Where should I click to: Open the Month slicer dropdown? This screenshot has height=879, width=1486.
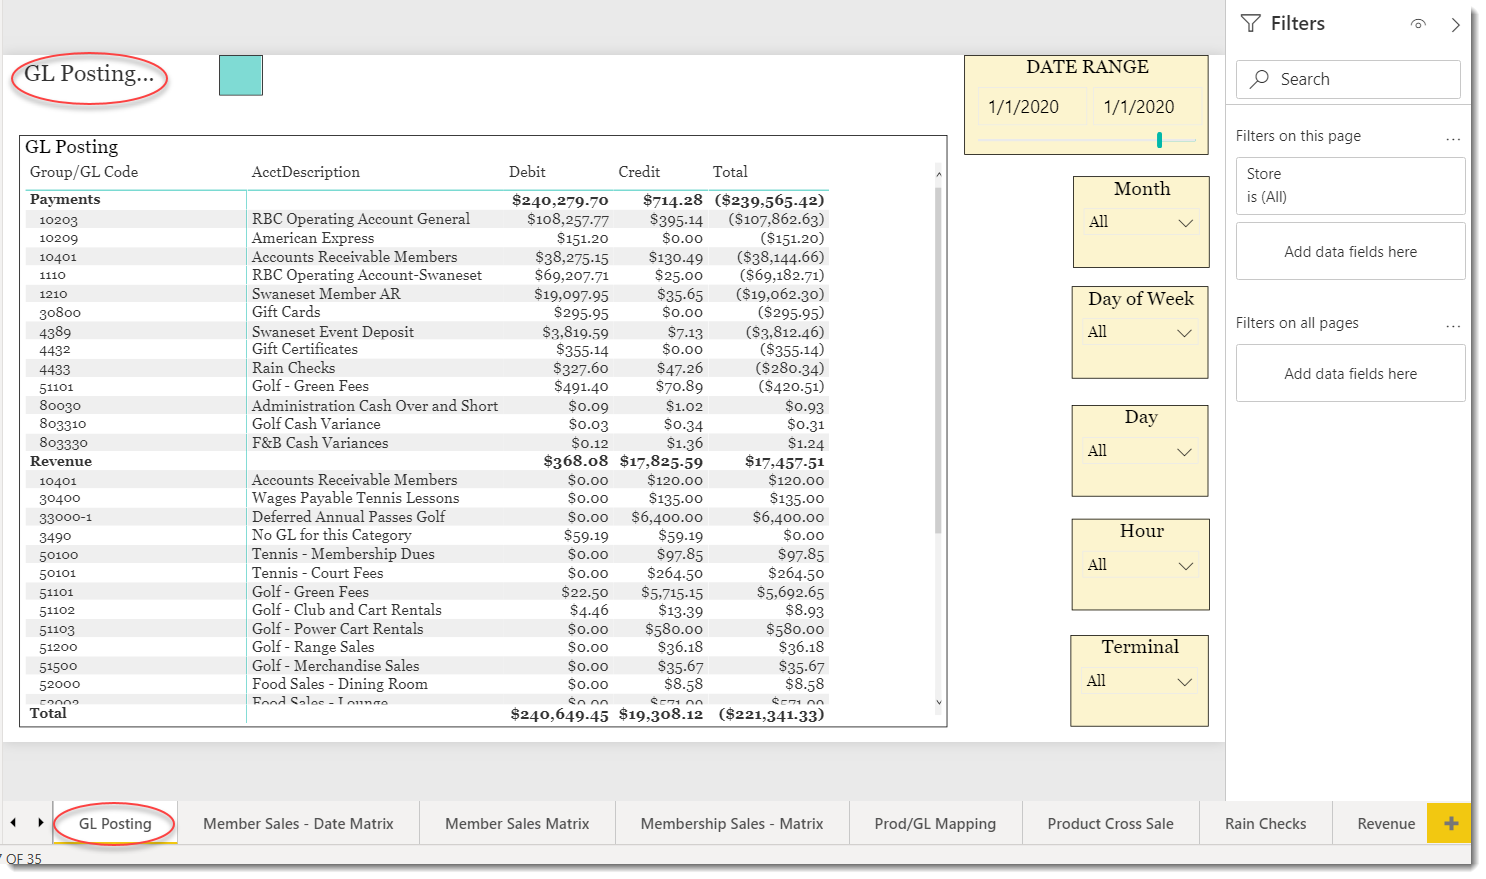(x=1141, y=222)
